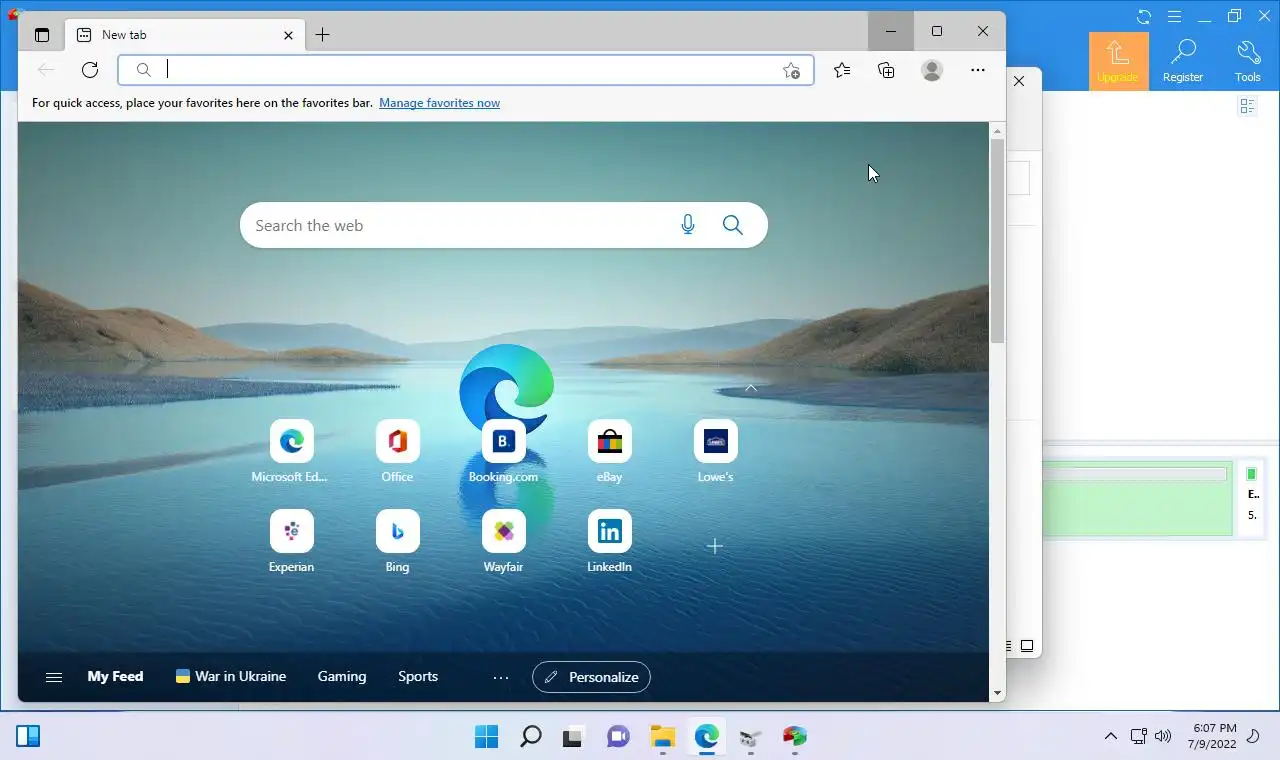The width and height of the screenshot is (1280, 760).
Task: Click the scrollbar up arrow in Edge
Action: (997, 131)
